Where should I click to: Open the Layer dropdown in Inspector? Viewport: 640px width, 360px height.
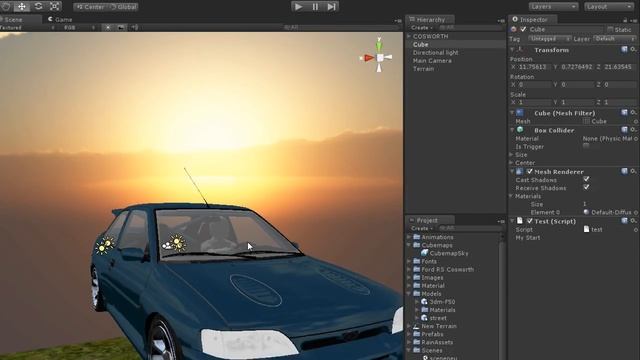(x=615, y=39)
